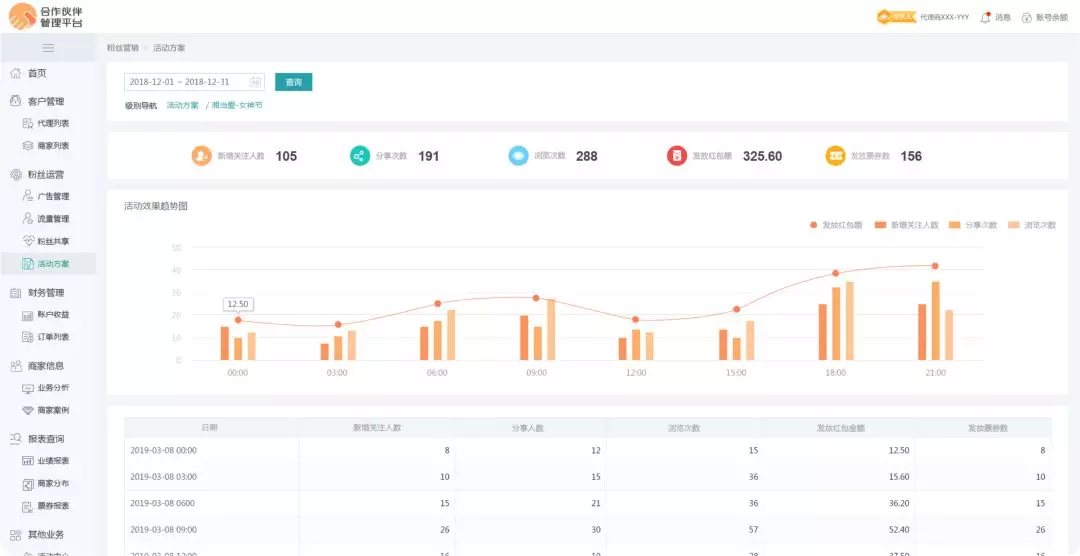Click the yellow 发放票券数 coupon icon

[835, 156]
